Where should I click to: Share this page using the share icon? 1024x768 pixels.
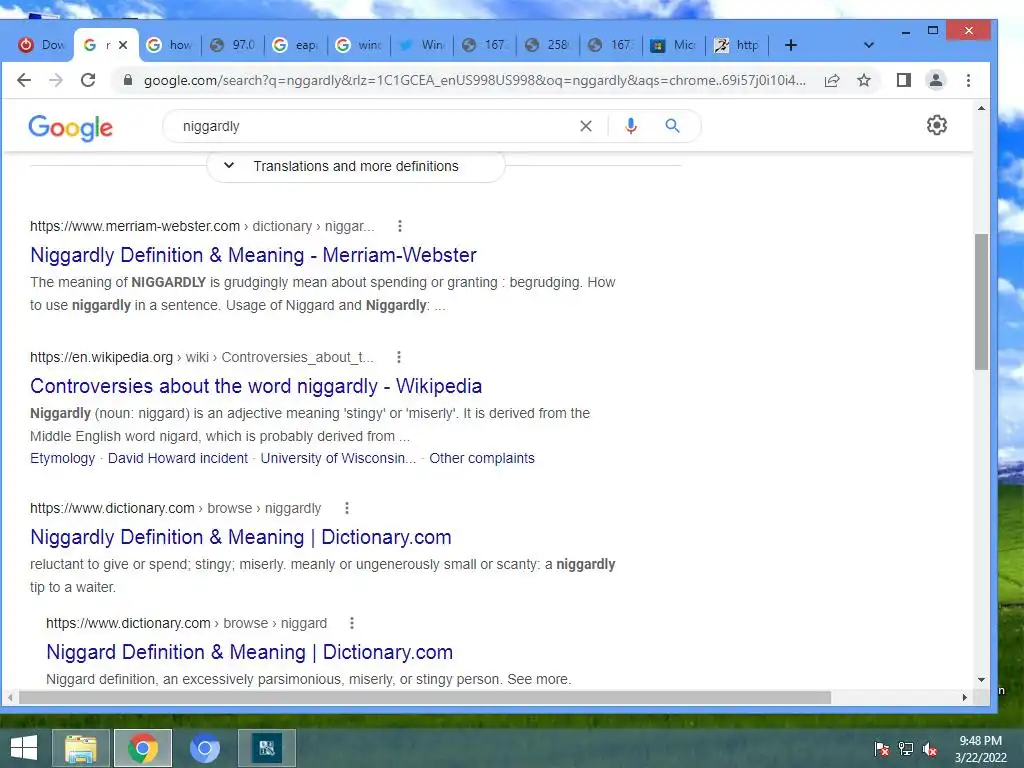click(832, 80)
